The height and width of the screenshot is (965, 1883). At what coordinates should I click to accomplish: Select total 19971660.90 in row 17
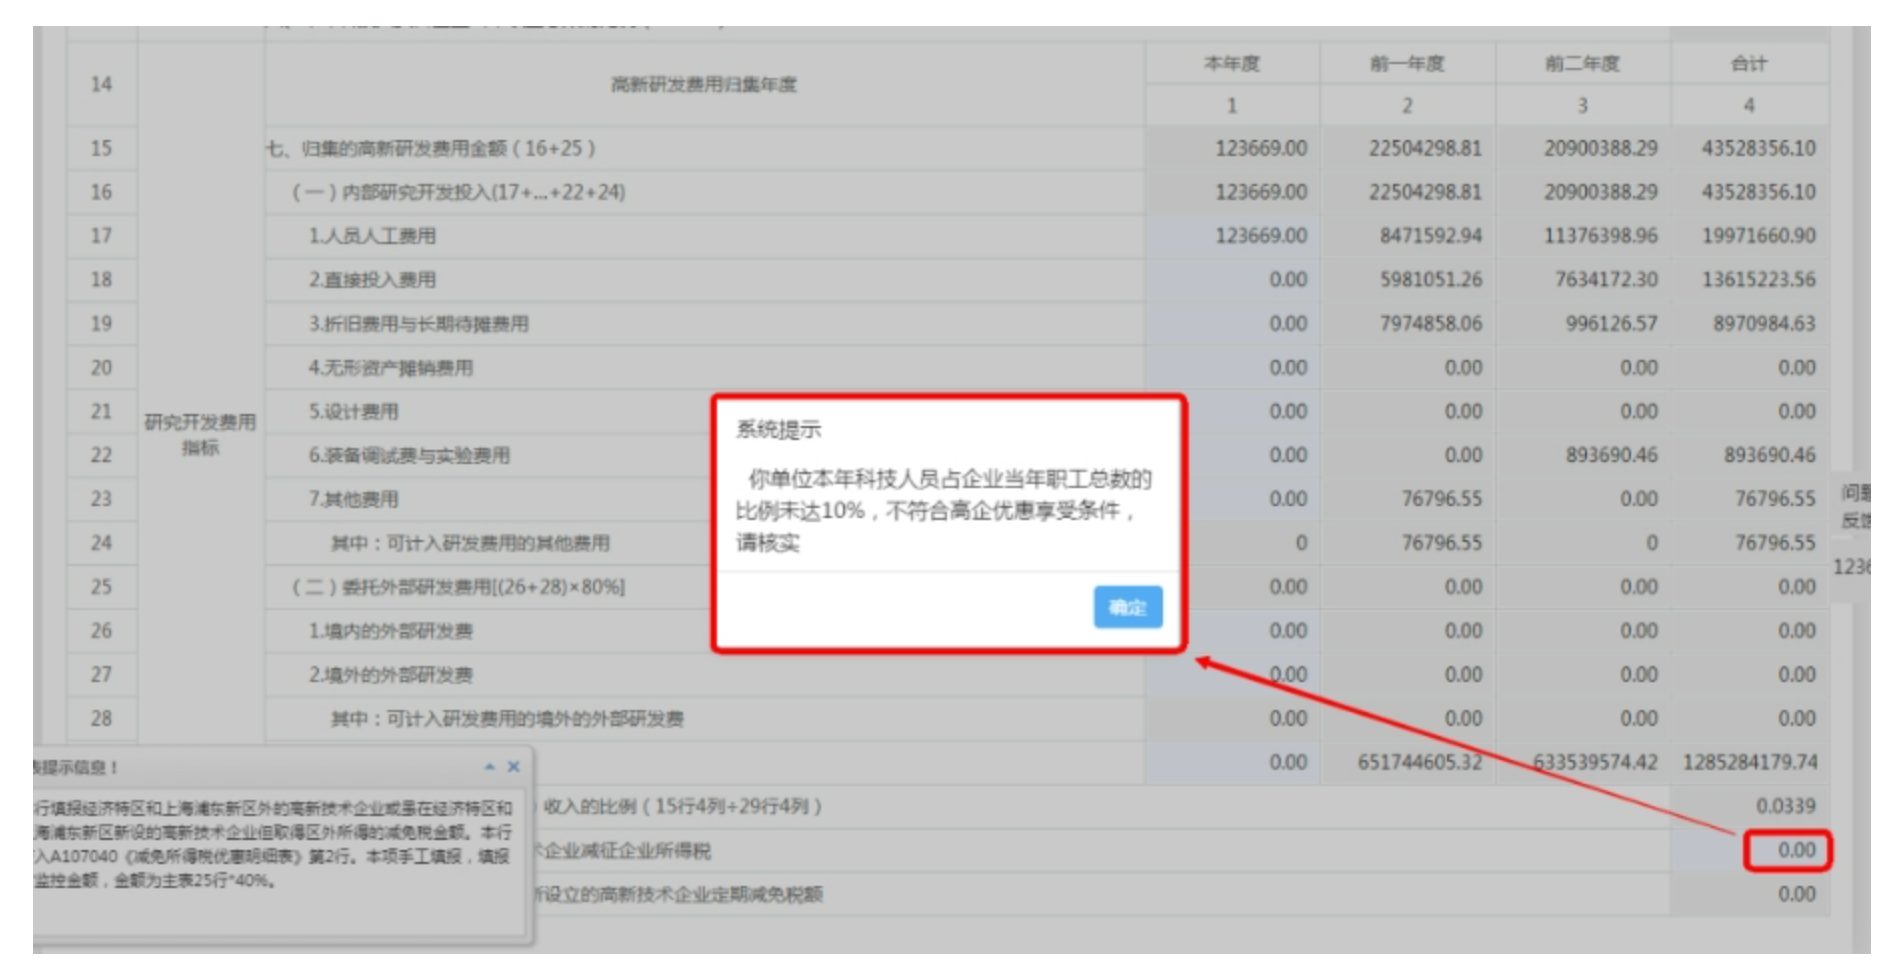1759,236
